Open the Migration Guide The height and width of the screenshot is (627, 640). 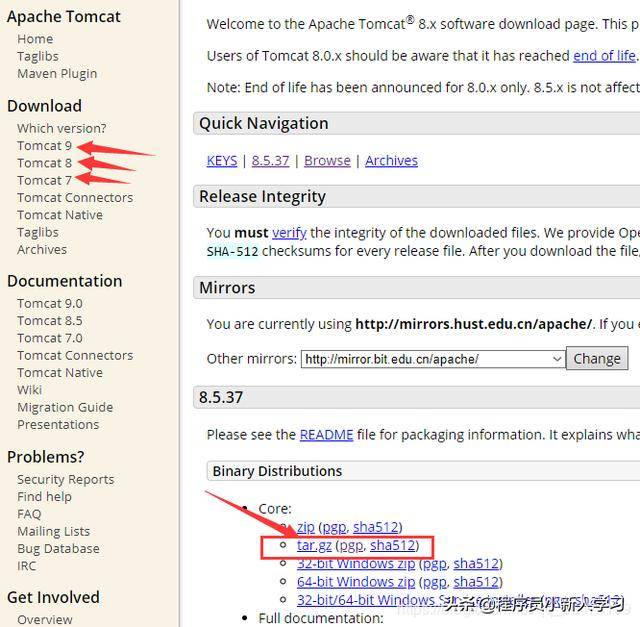click(x=65, y=407)
